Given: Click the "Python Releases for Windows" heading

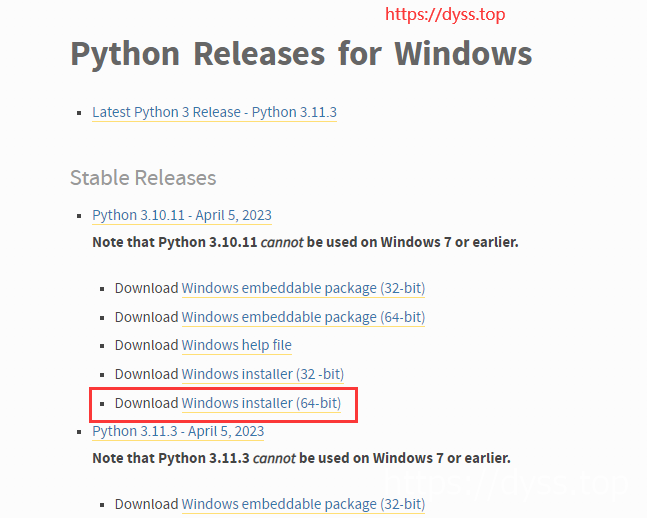Looking at the screenshot, I should [x=301, y=53].
